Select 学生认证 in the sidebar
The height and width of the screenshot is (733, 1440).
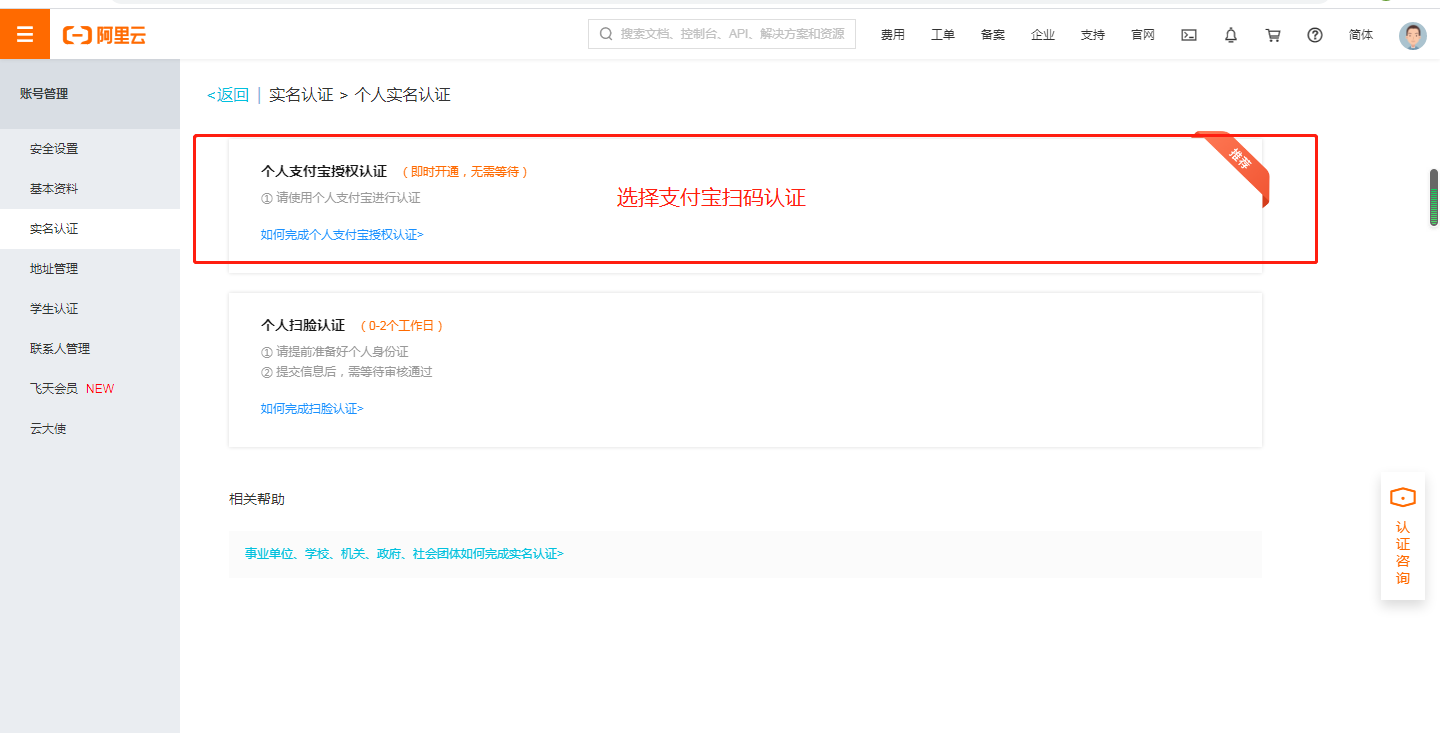(90, 309)
